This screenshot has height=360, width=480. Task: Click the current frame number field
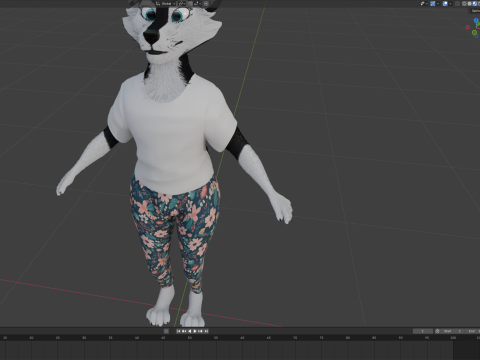pos(423,331)
